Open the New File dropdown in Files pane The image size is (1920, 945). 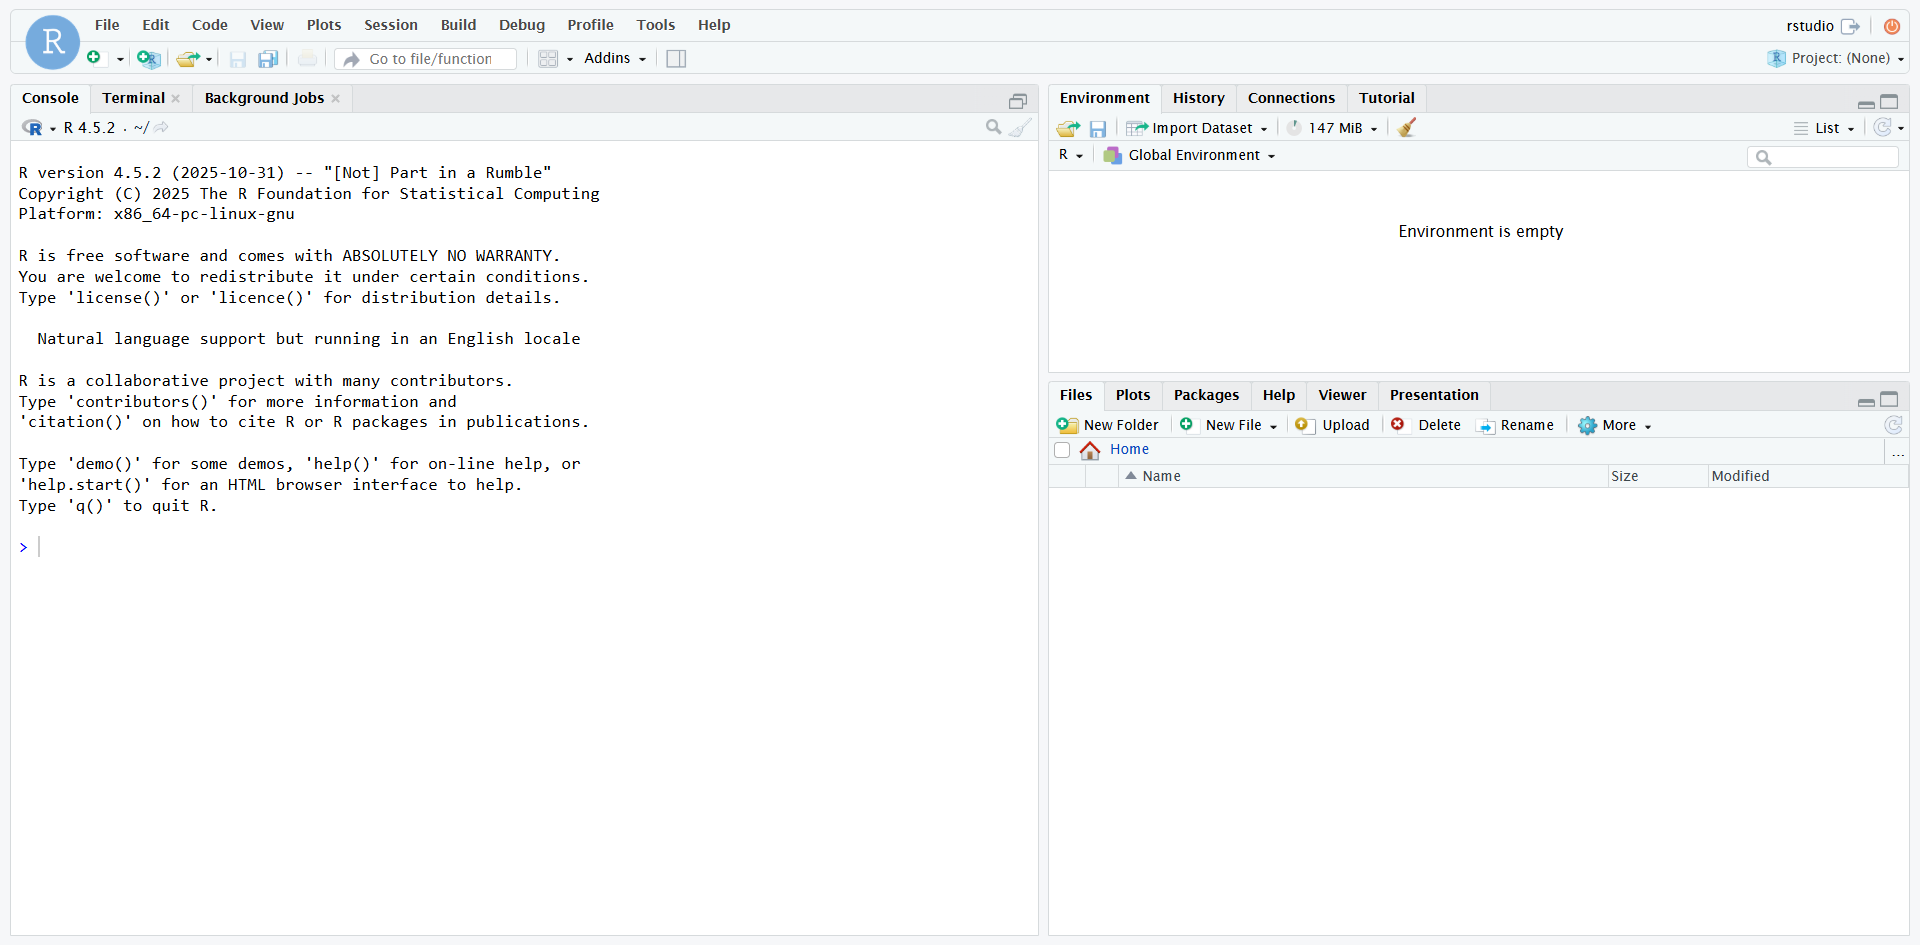(x=1229, y=425)
